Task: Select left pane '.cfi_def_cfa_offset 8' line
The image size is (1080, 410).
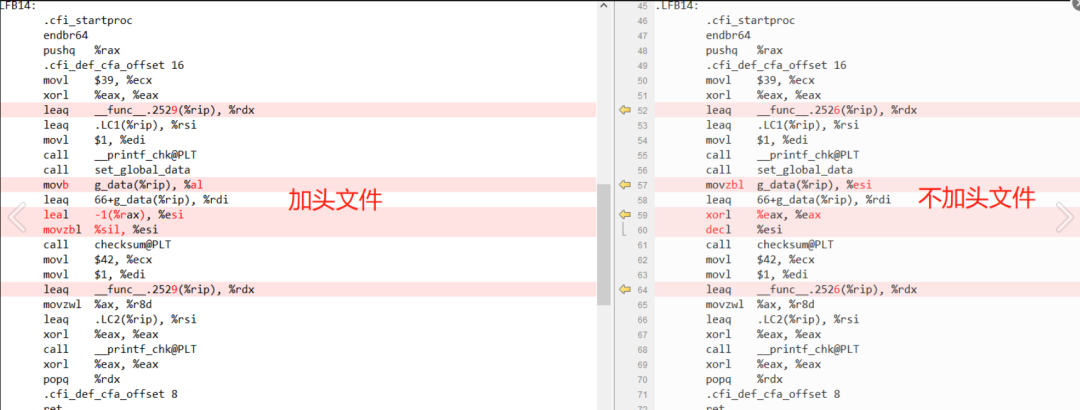Action: [x=110, y=394]
